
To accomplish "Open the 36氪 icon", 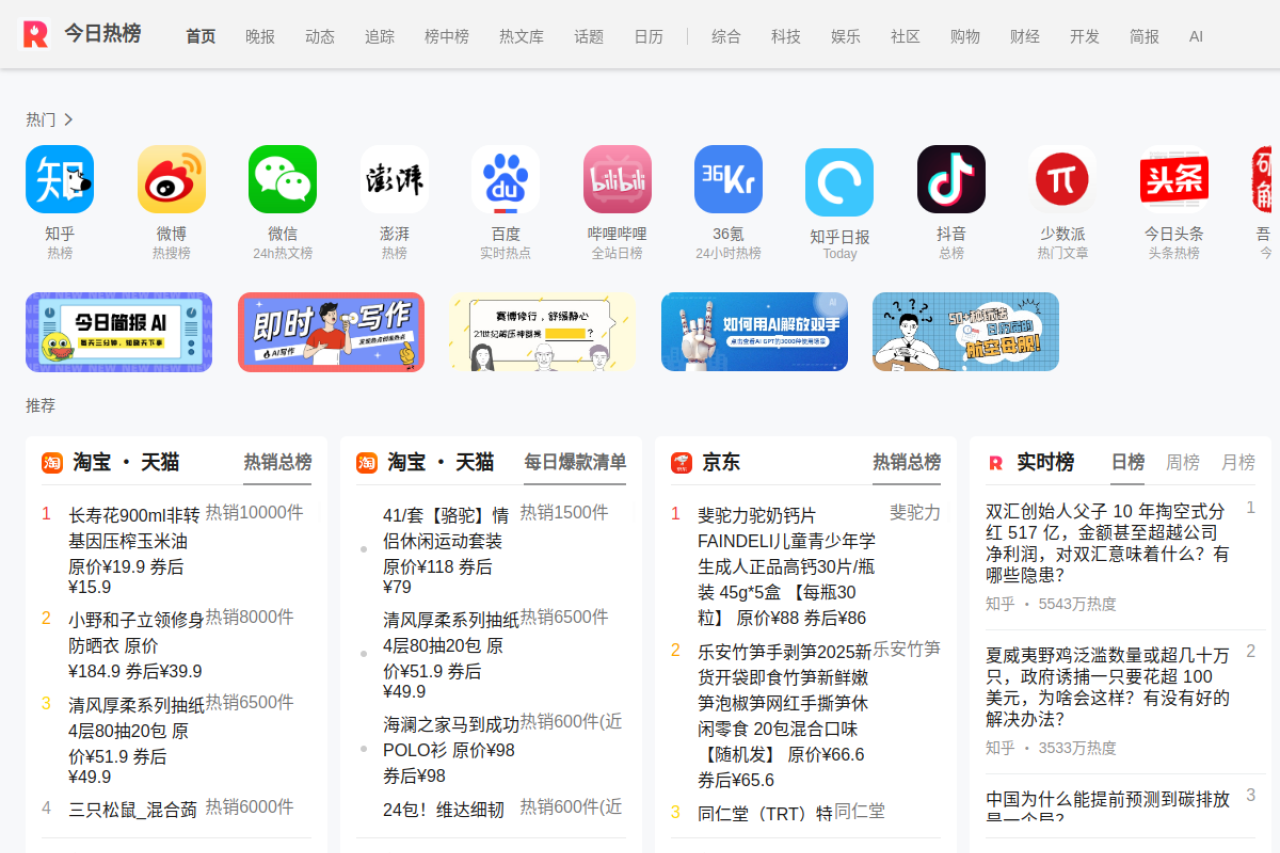I will coord(729,179).
